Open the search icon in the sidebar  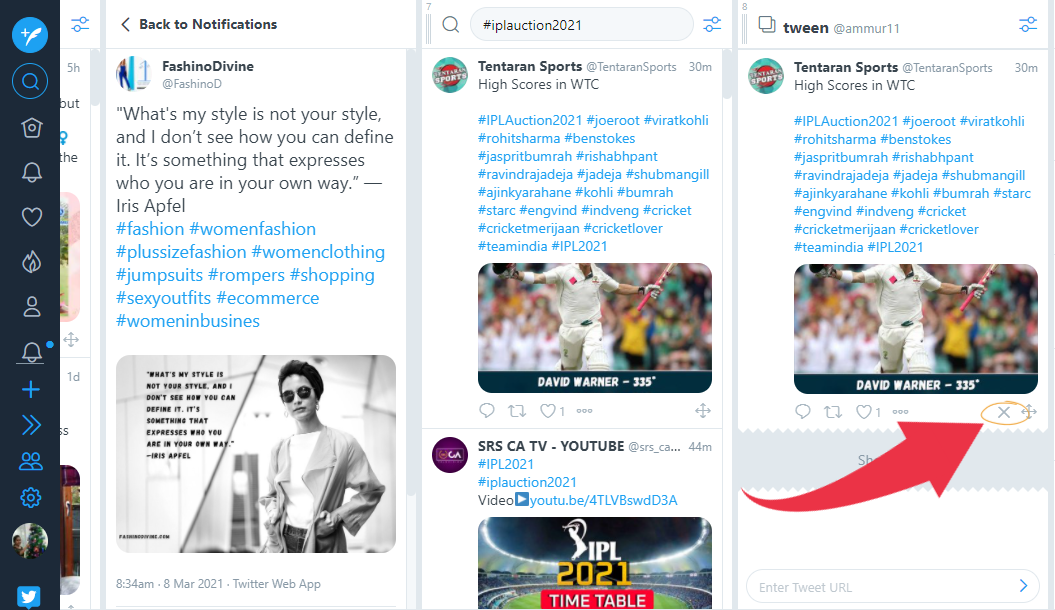pyautogui.click(x=30, y=81)
